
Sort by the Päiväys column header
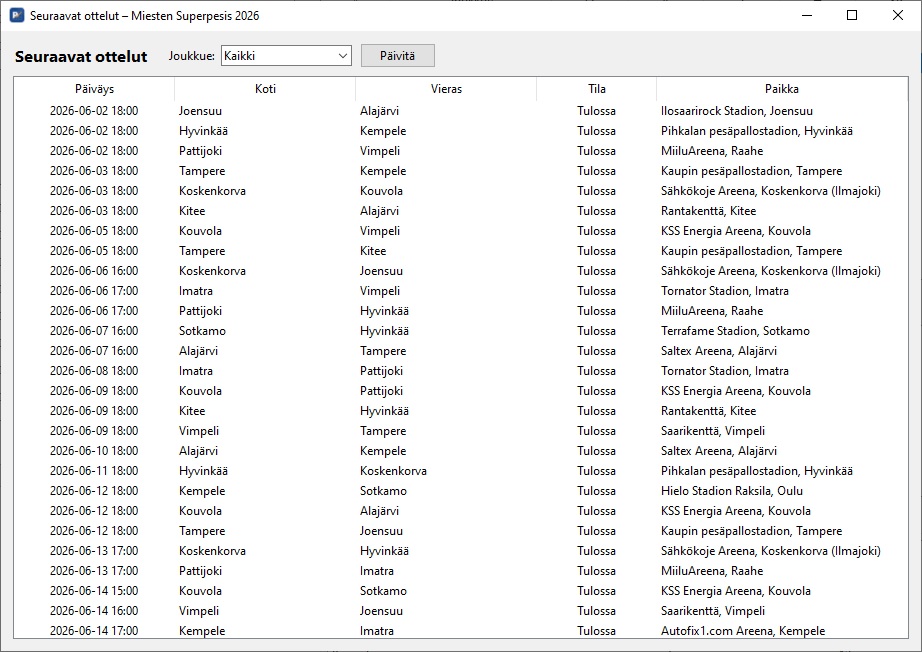[x=94, y=89]
